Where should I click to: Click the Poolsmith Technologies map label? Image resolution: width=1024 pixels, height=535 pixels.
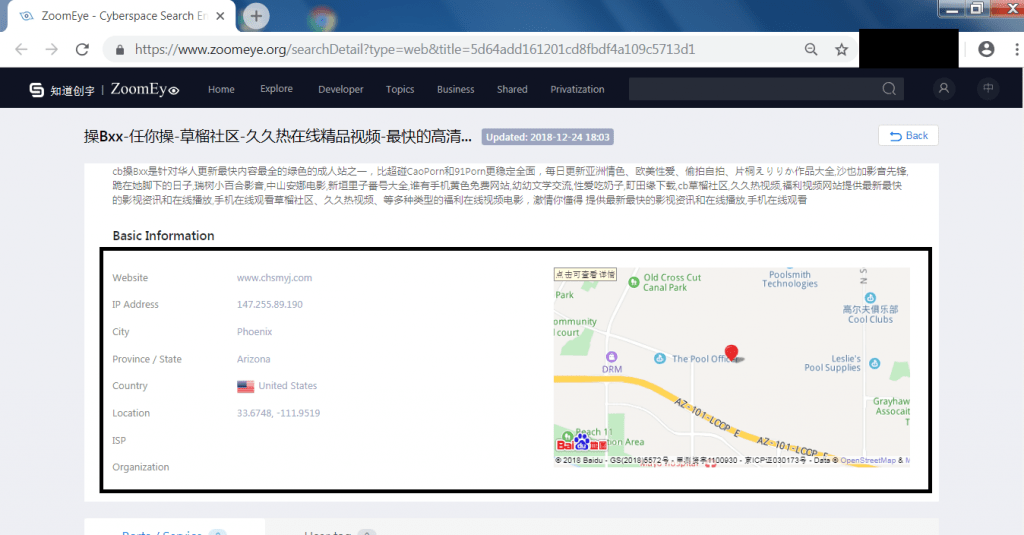point(790,279)
